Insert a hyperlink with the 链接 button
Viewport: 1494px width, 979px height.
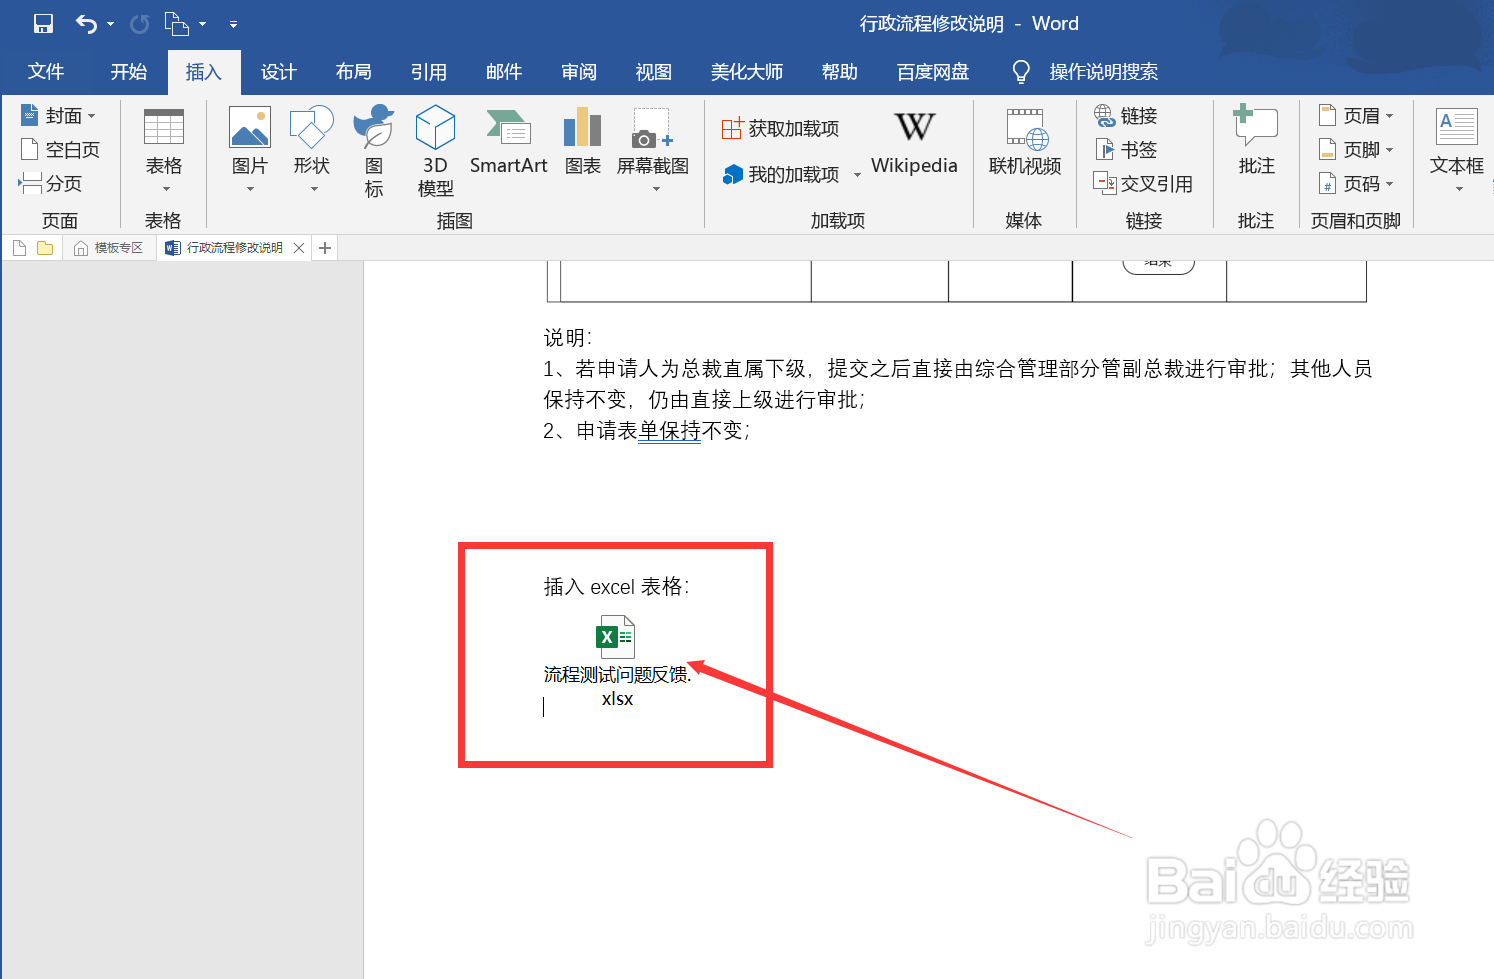[x=1126, y=116]
